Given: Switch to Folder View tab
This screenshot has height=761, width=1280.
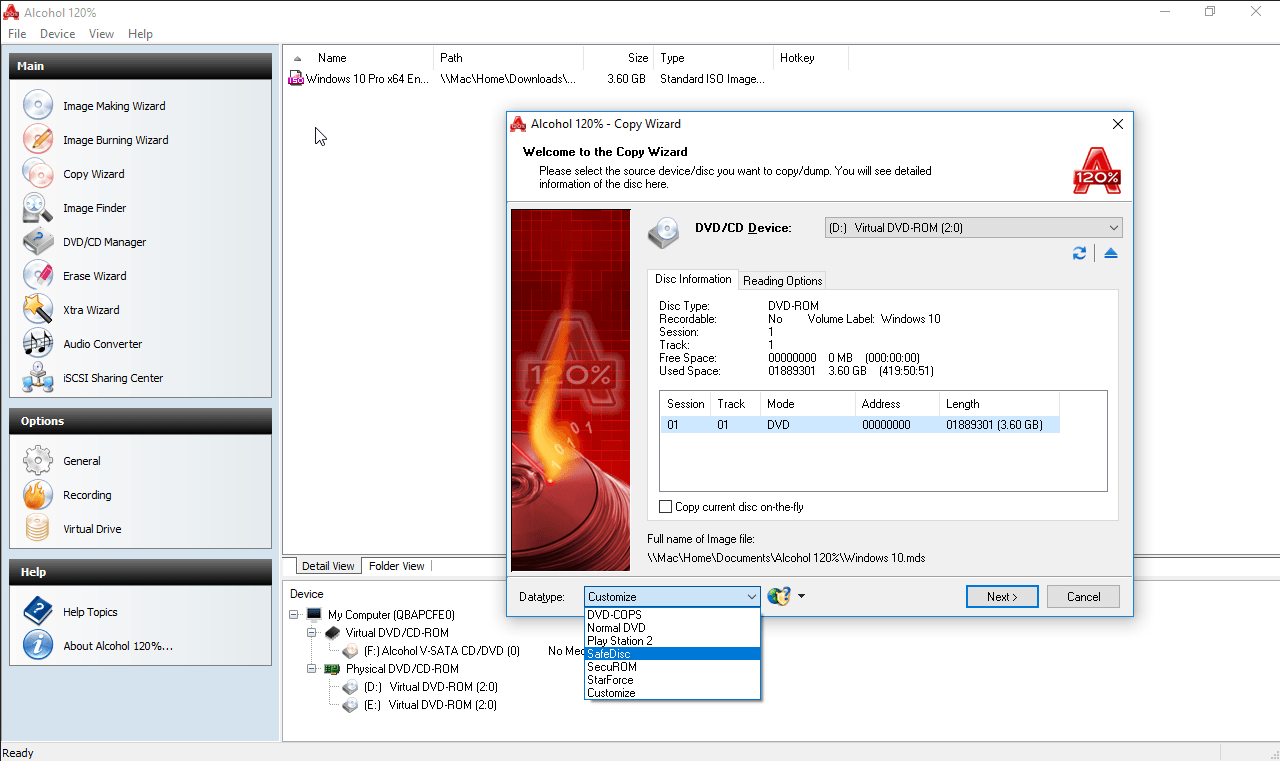Looking at the screenshot, I should coord(396,566).
